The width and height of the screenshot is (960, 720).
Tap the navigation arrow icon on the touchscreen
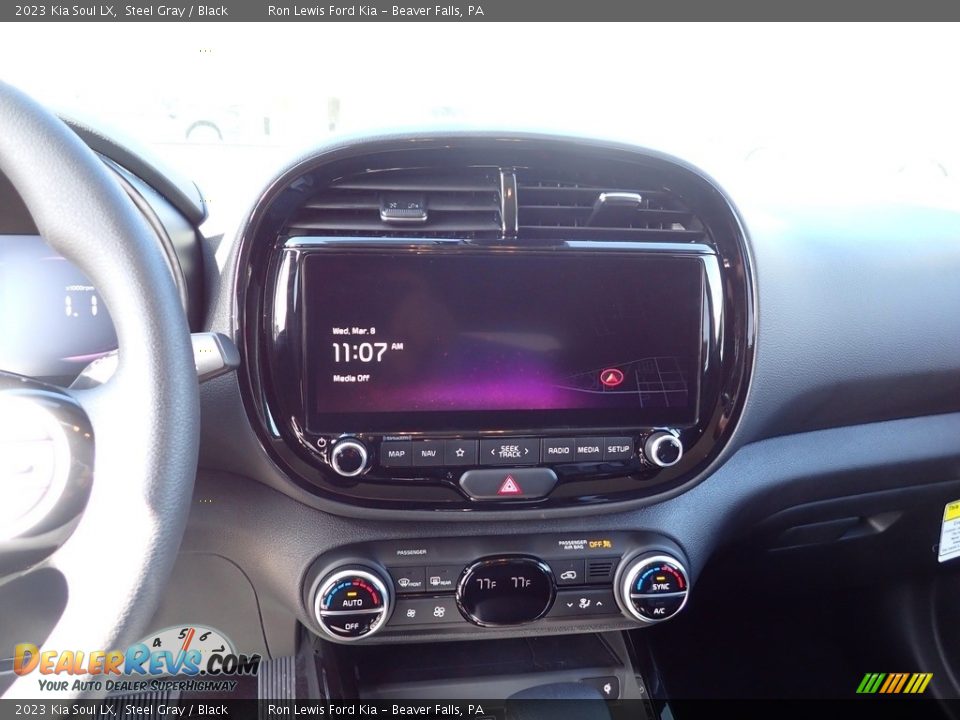pos(611,377)
